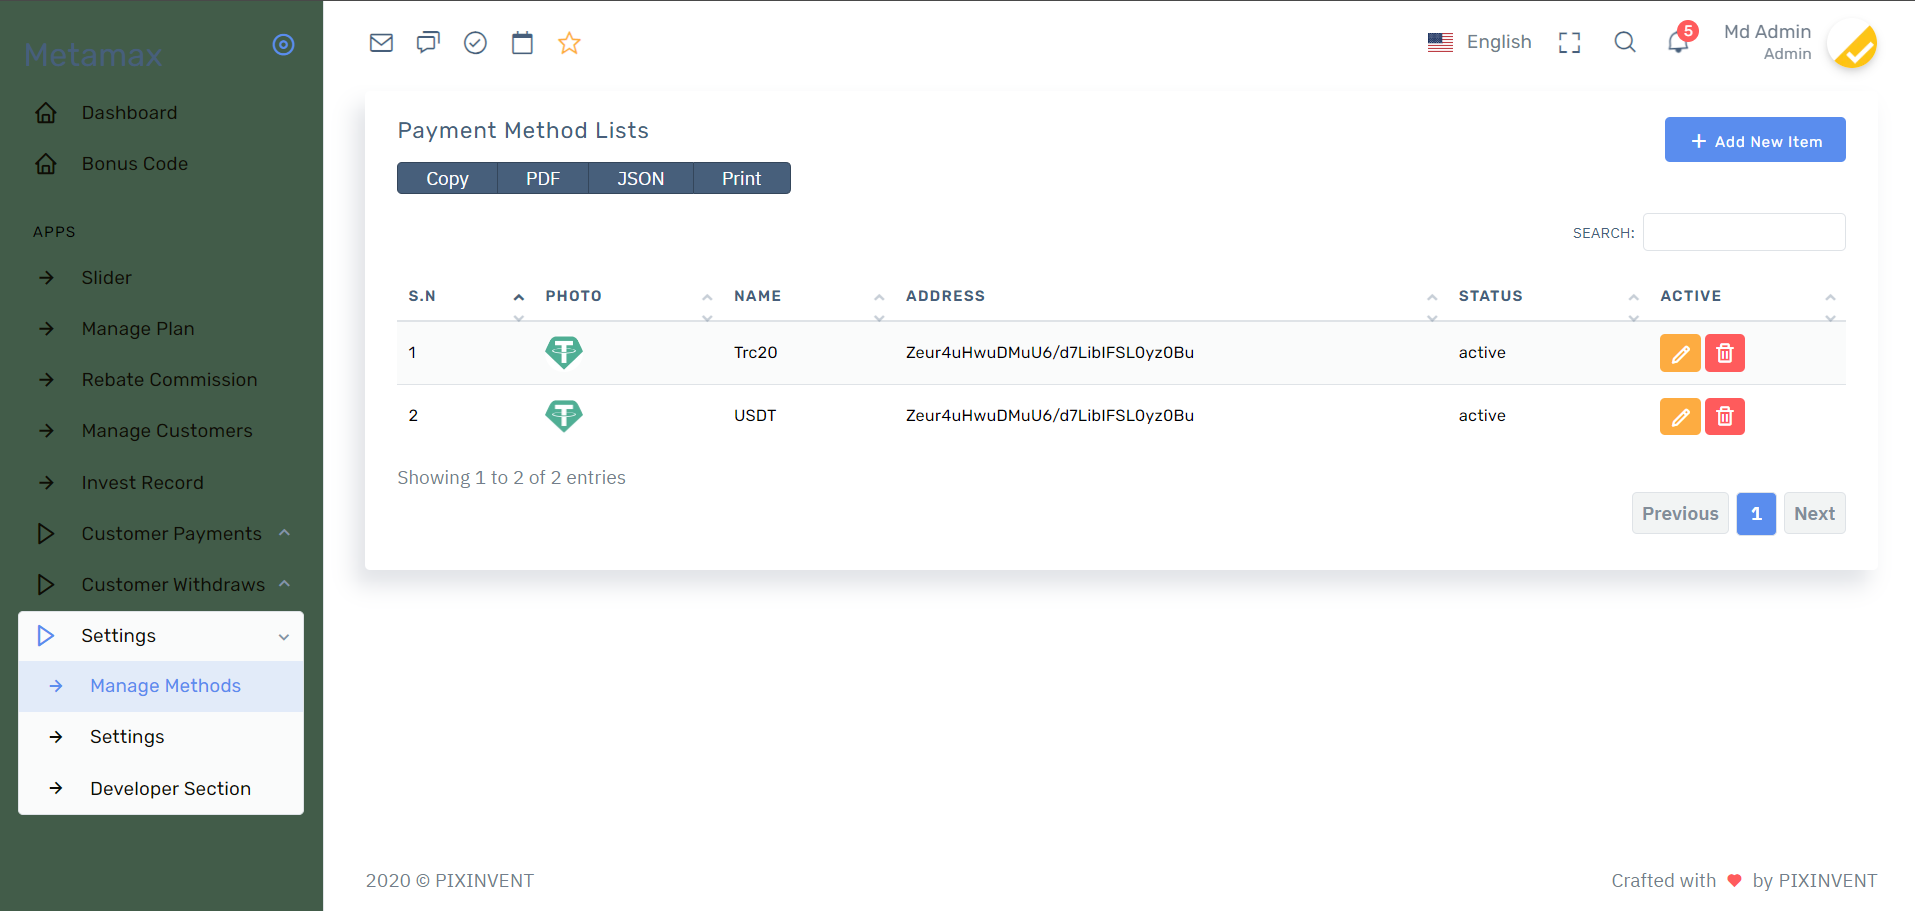Open Md Admin profile avatar
Image resolution: width=1915 pixels, height=911 pixels.
click(1852, 43)
